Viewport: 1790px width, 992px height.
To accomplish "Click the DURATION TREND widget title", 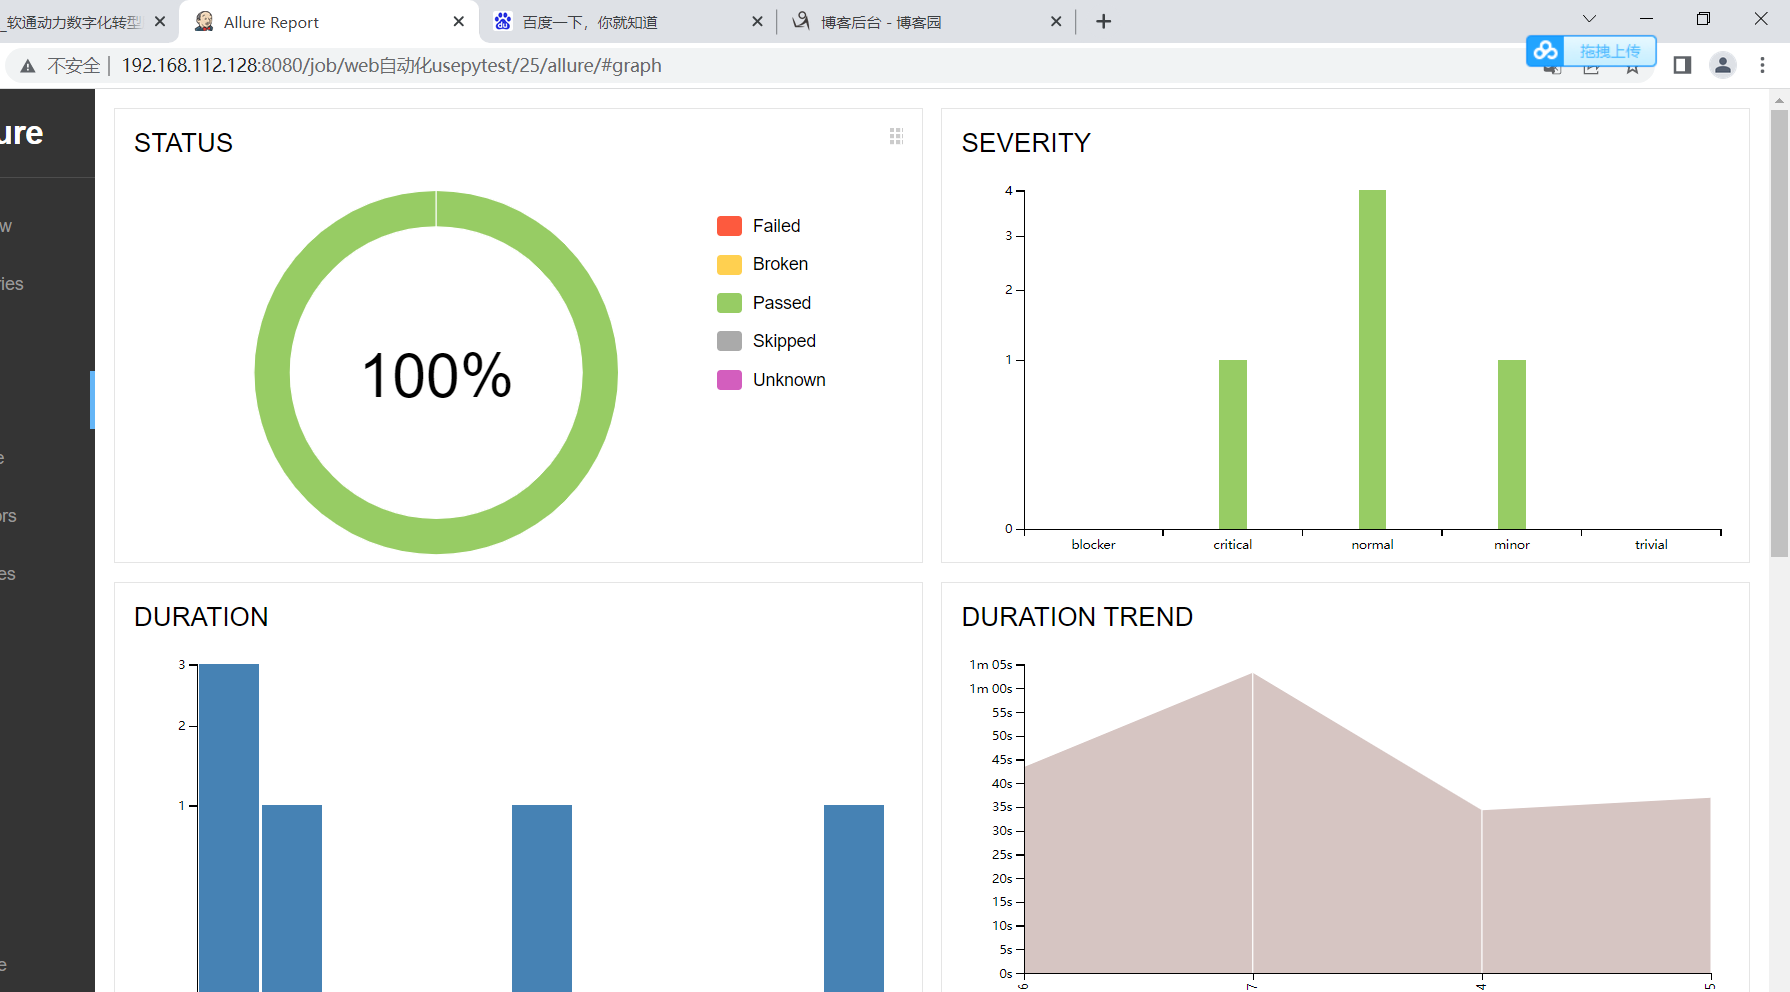I will (1077, 617).
